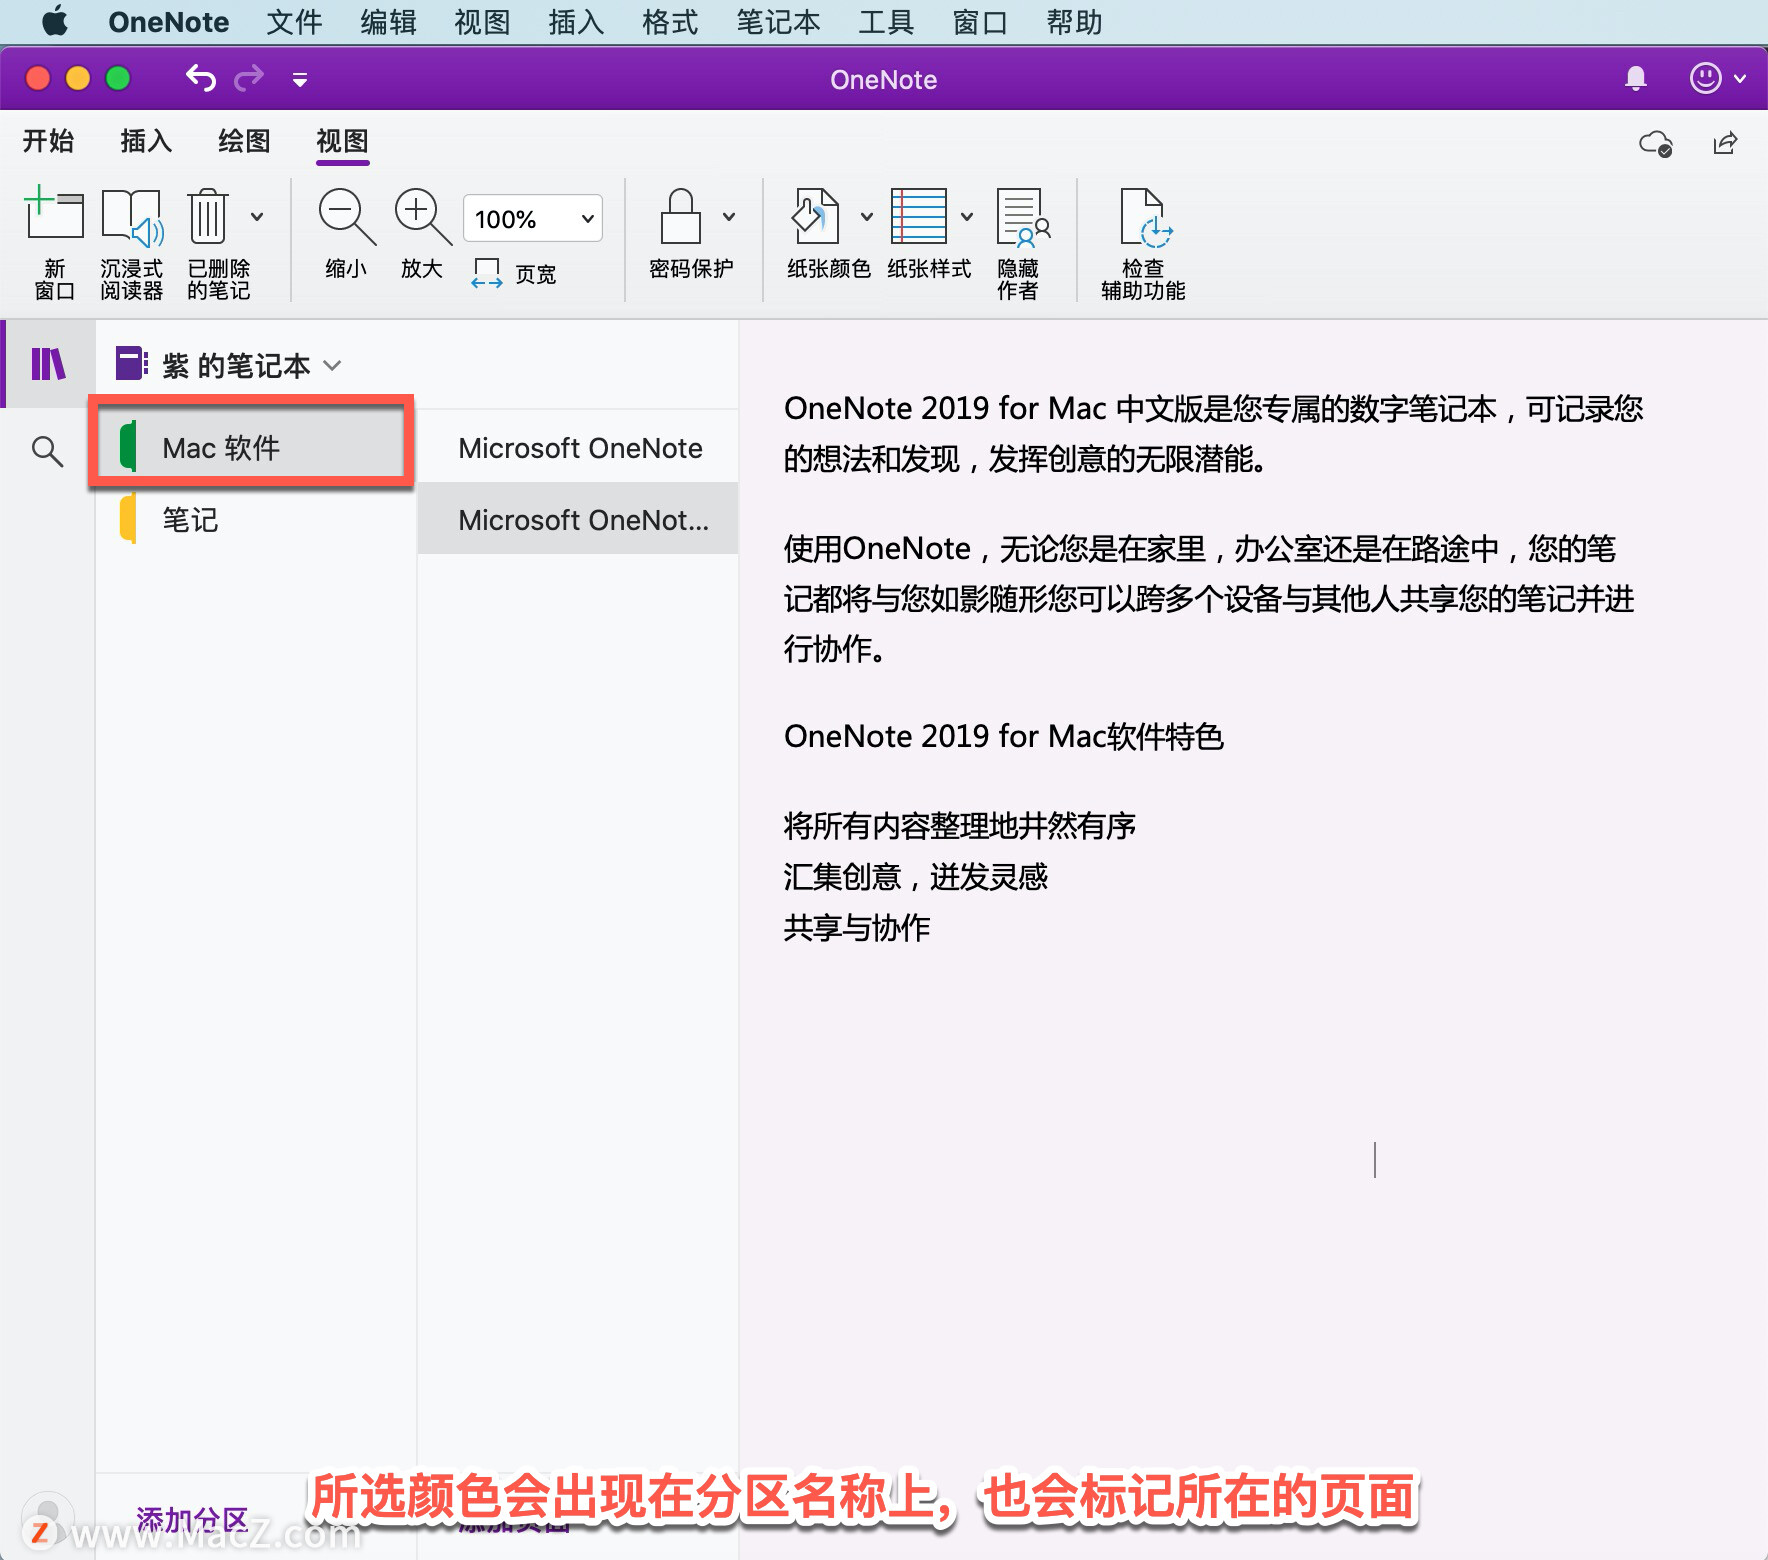
Task: Click the first paragraph about OneNote 2019 中文版
Action: [1213, 433]
